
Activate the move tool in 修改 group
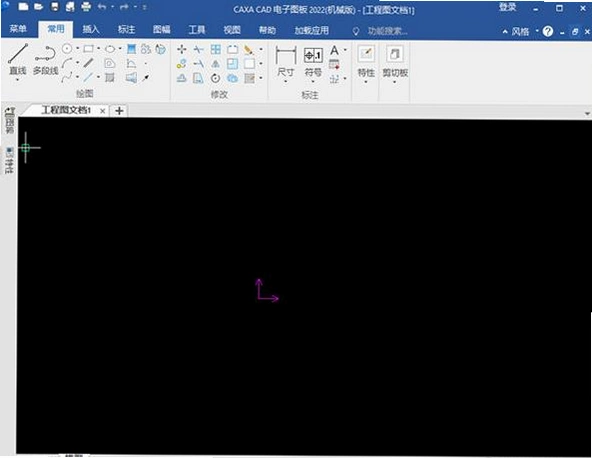pyautogui.click(x=182, y=49)
